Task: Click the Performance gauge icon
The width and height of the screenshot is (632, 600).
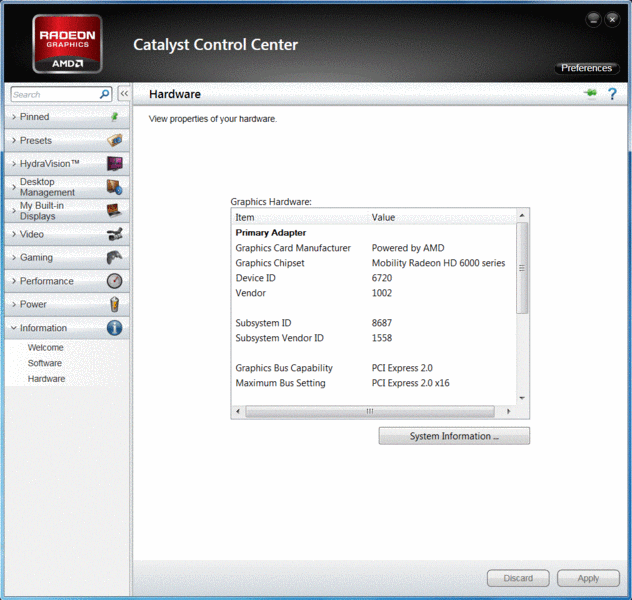Action: (114, 281)
